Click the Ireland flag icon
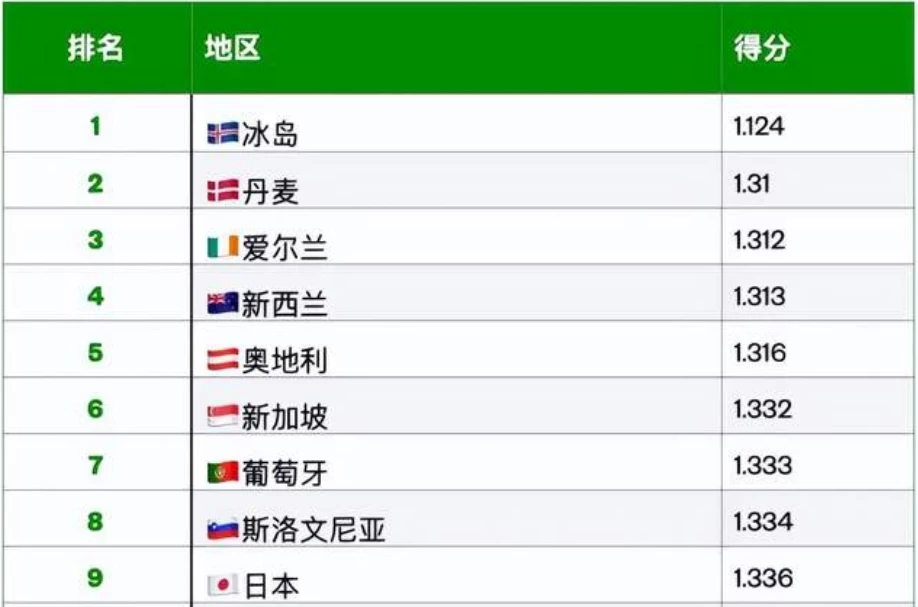The width and height of the screenshot is (918, 607). tap(223, 246)
